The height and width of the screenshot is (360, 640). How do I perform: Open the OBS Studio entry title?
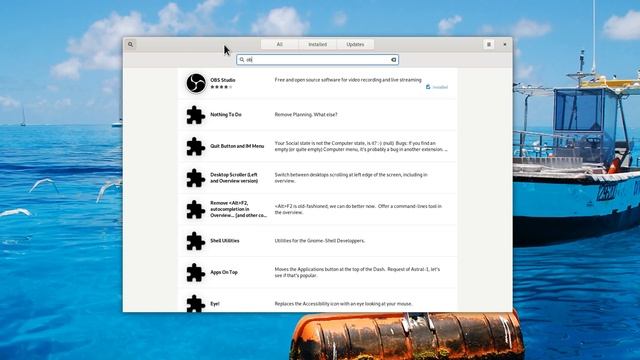click(222, 80)
